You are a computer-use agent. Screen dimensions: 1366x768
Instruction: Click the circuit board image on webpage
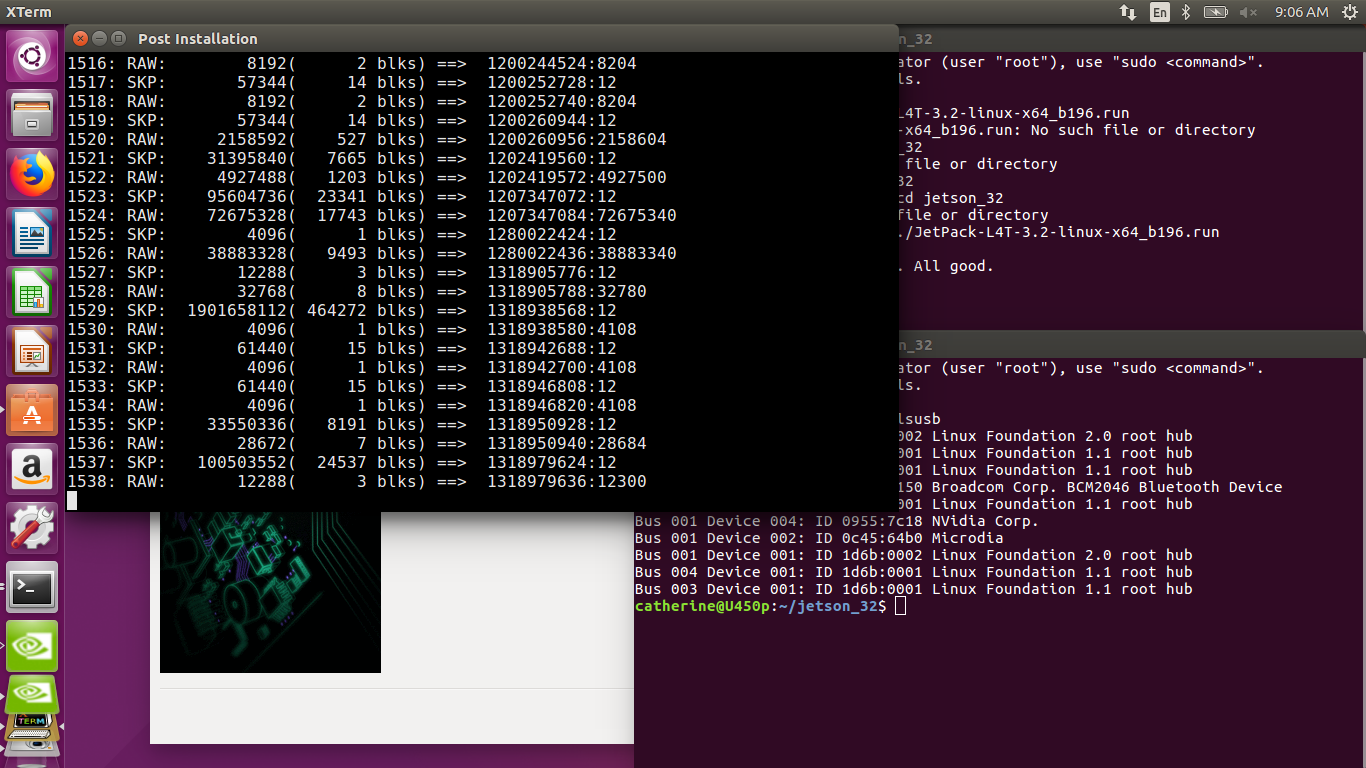click(x=270, y=590)
